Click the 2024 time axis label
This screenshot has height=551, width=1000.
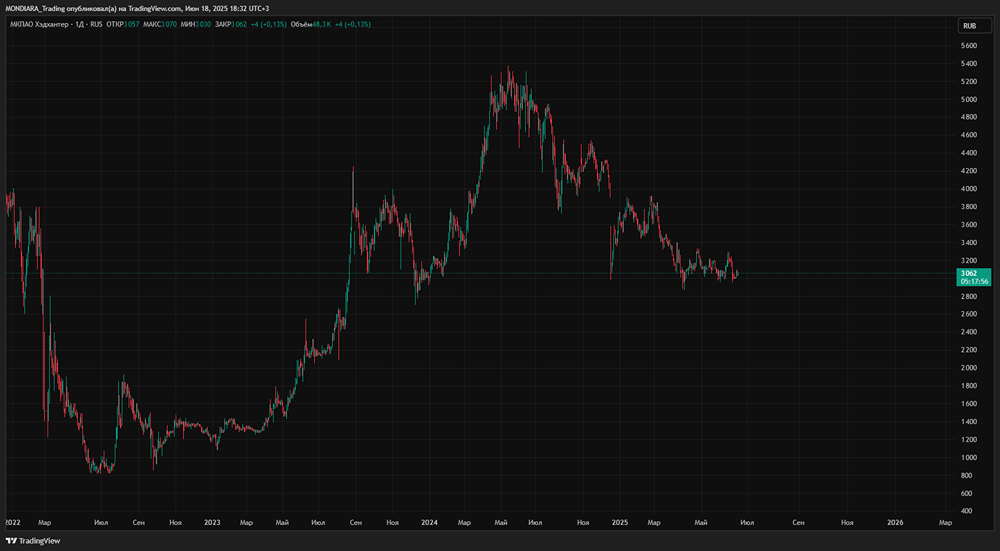[x=429, y=522]
